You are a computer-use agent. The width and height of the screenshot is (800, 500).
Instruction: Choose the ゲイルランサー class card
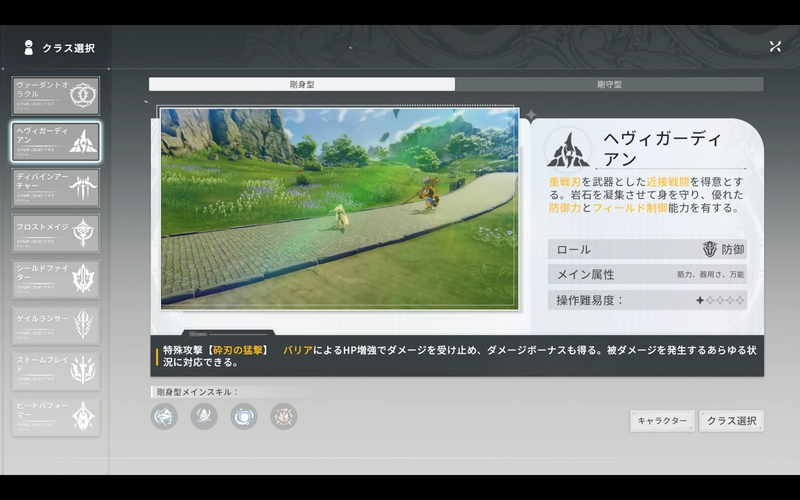tap(56, 325)
